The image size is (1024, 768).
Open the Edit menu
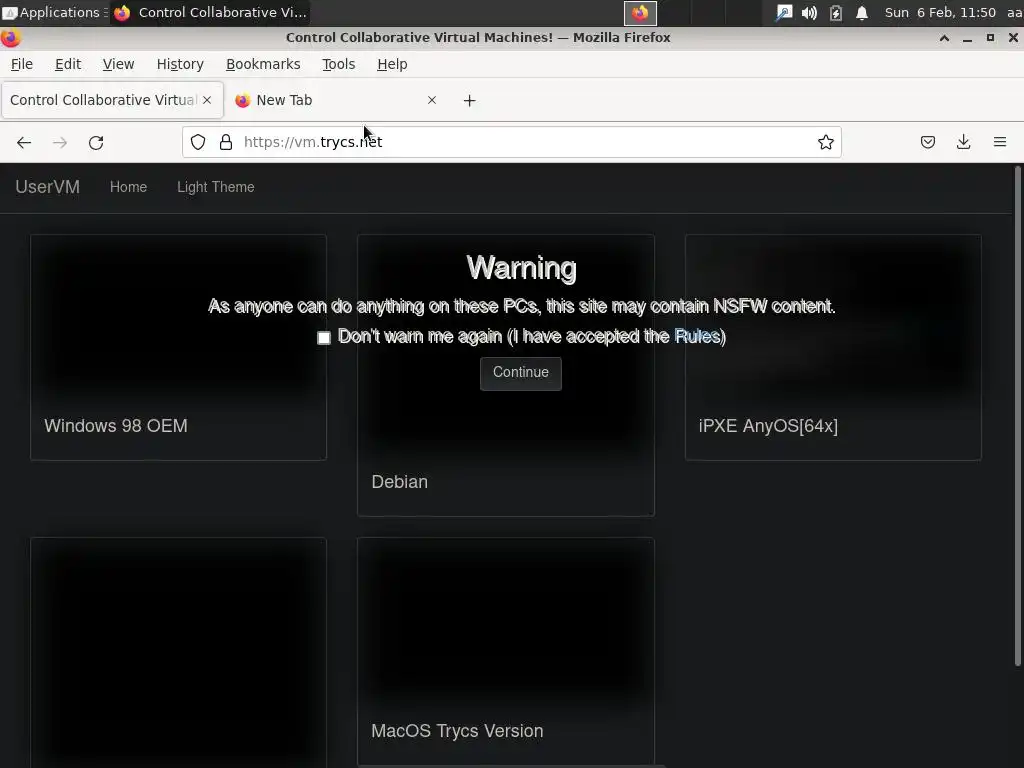[x=68, y=64]
